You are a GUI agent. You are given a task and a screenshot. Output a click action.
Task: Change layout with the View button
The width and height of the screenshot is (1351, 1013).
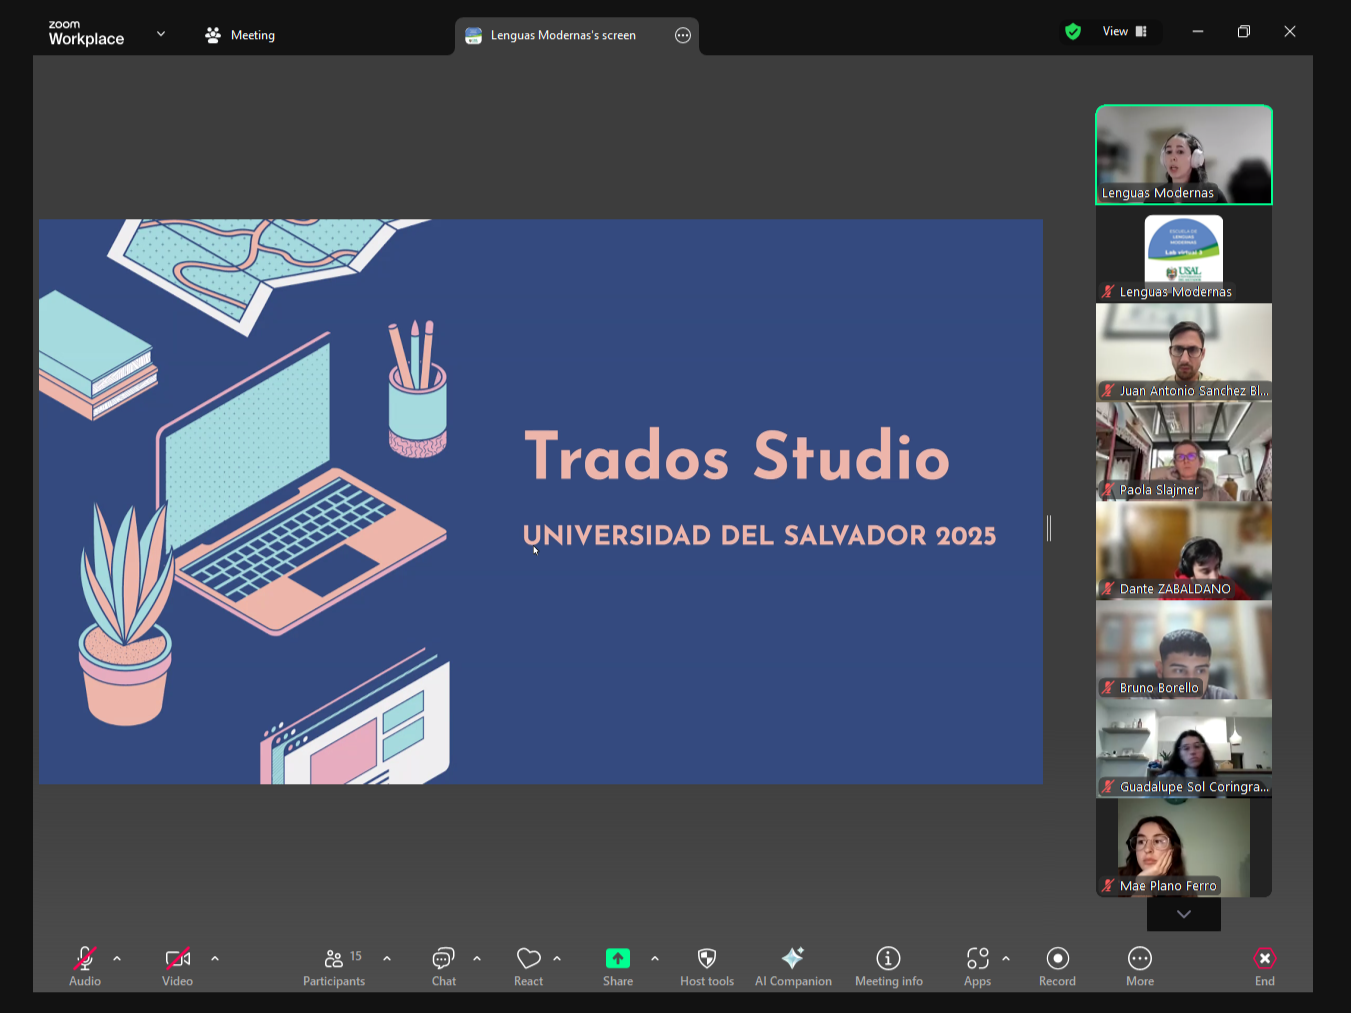pyautogui.click(x=1125, y=32)
